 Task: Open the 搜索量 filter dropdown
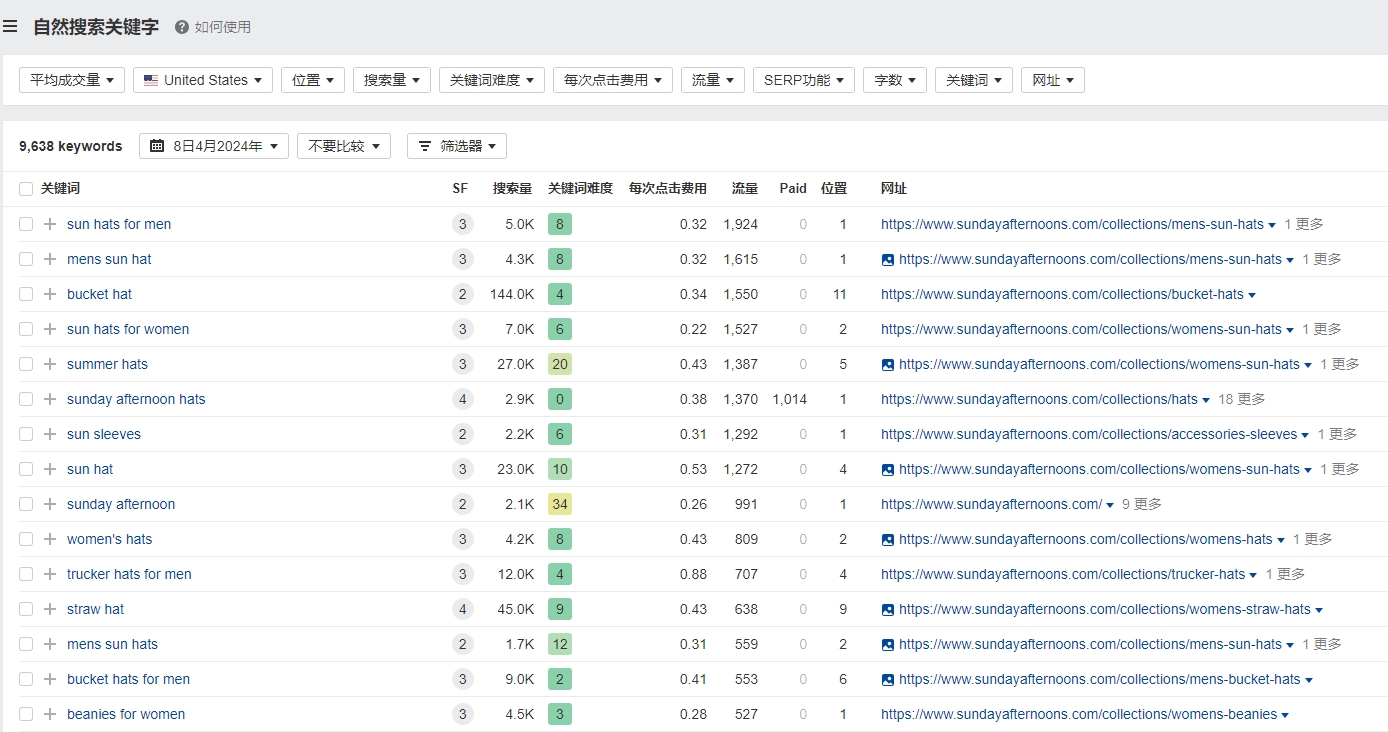click(x=392, y=80)
